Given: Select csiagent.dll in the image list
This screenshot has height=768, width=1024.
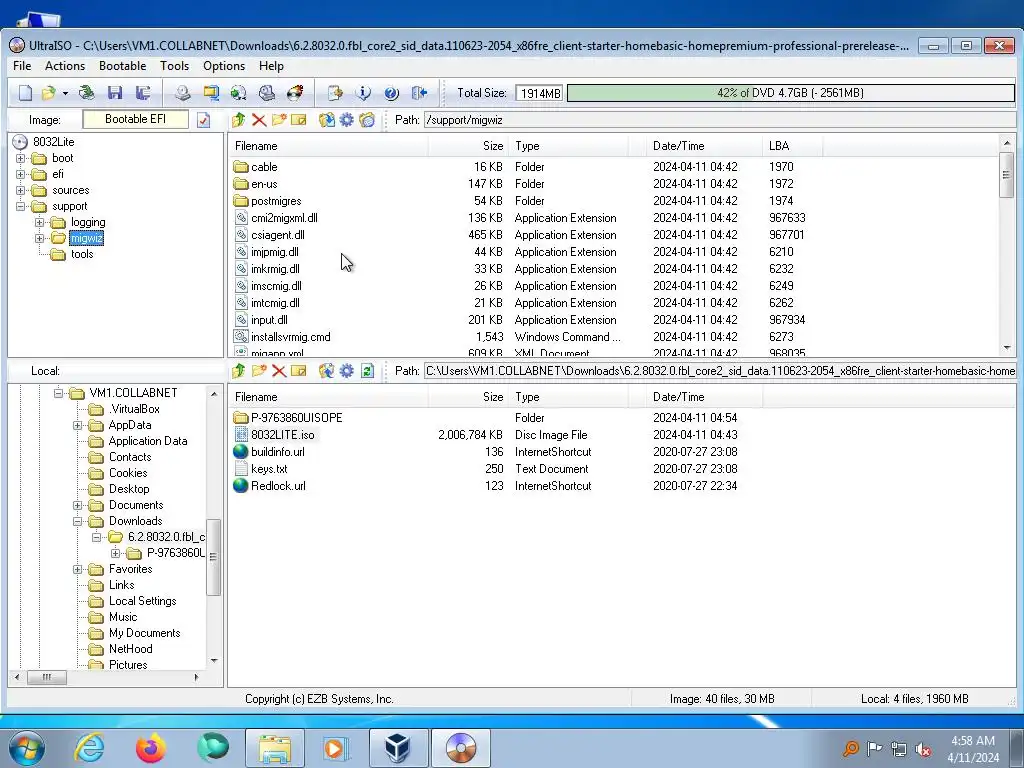Looking at the screenshot, I should 278,235.
